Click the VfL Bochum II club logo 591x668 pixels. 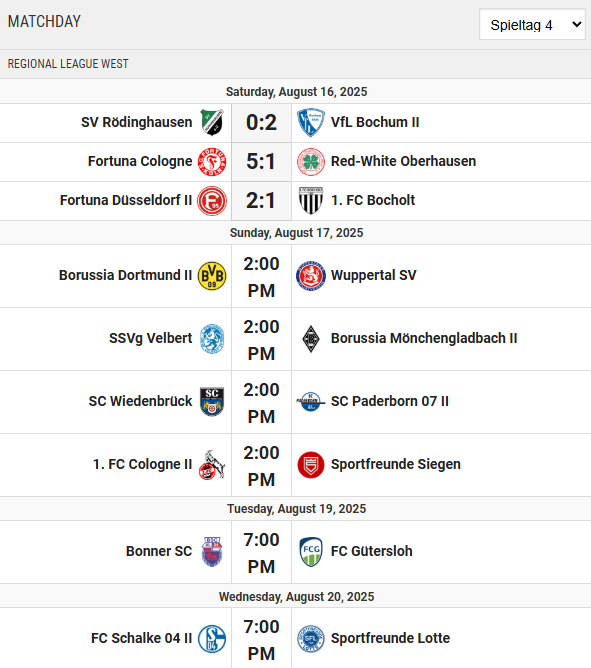point(311,122)
